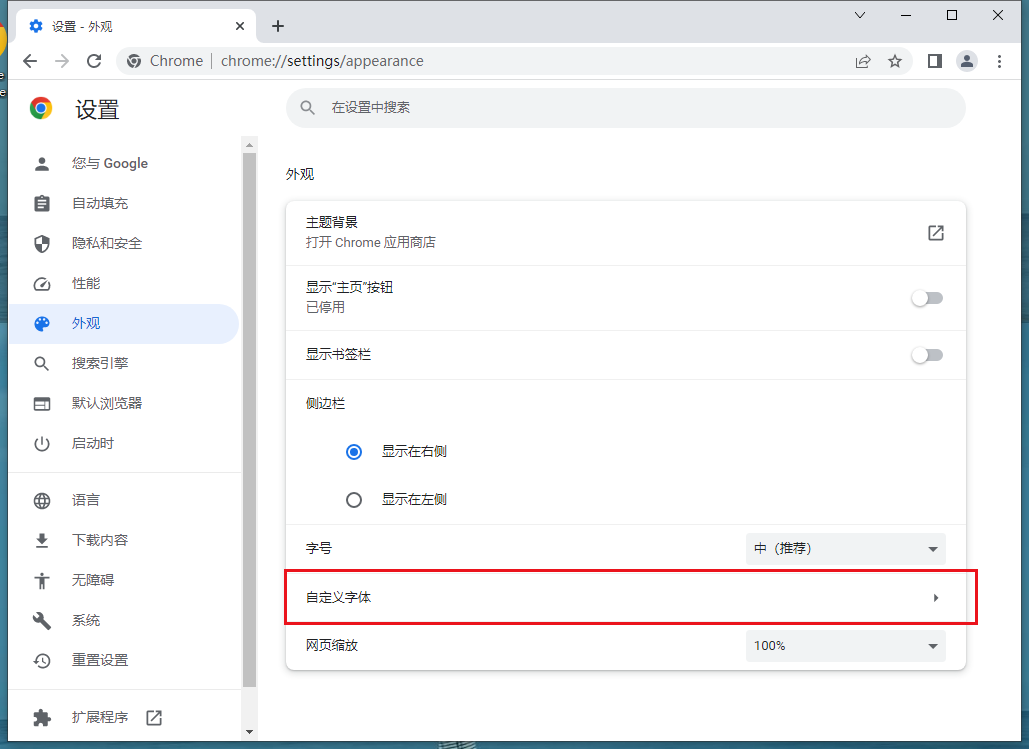The image size is (1029, 749).
Task: Select the 显示在右侧 radio button
Action: click(354, 452)
